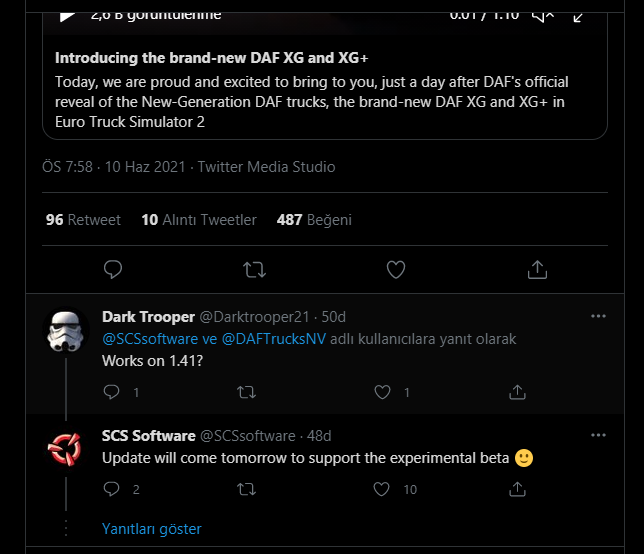View the 96 Retweet list
644x554 pixels.
pyautogui.click(x=83, y=220)
